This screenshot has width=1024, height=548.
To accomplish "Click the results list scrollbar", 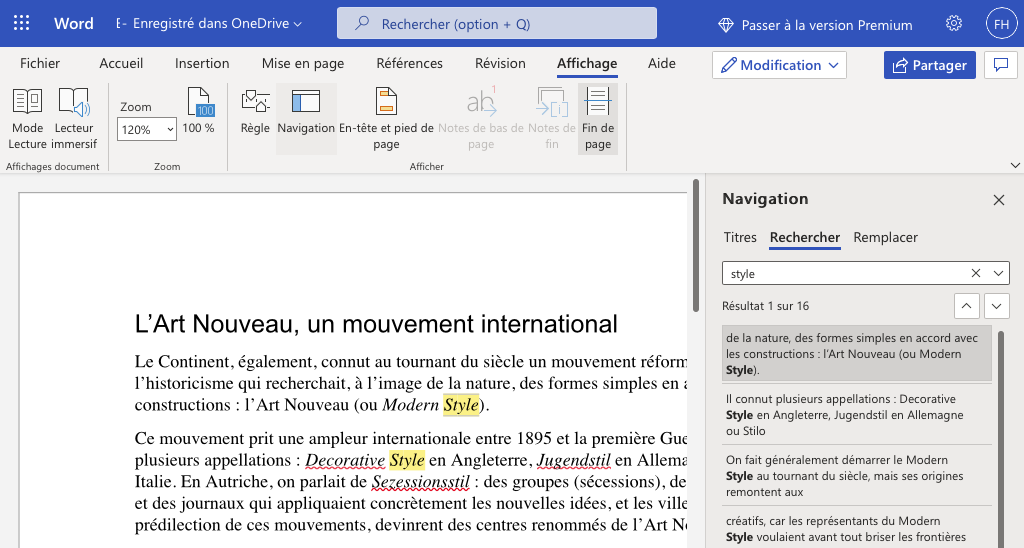I will click(x=1001, y=438).
